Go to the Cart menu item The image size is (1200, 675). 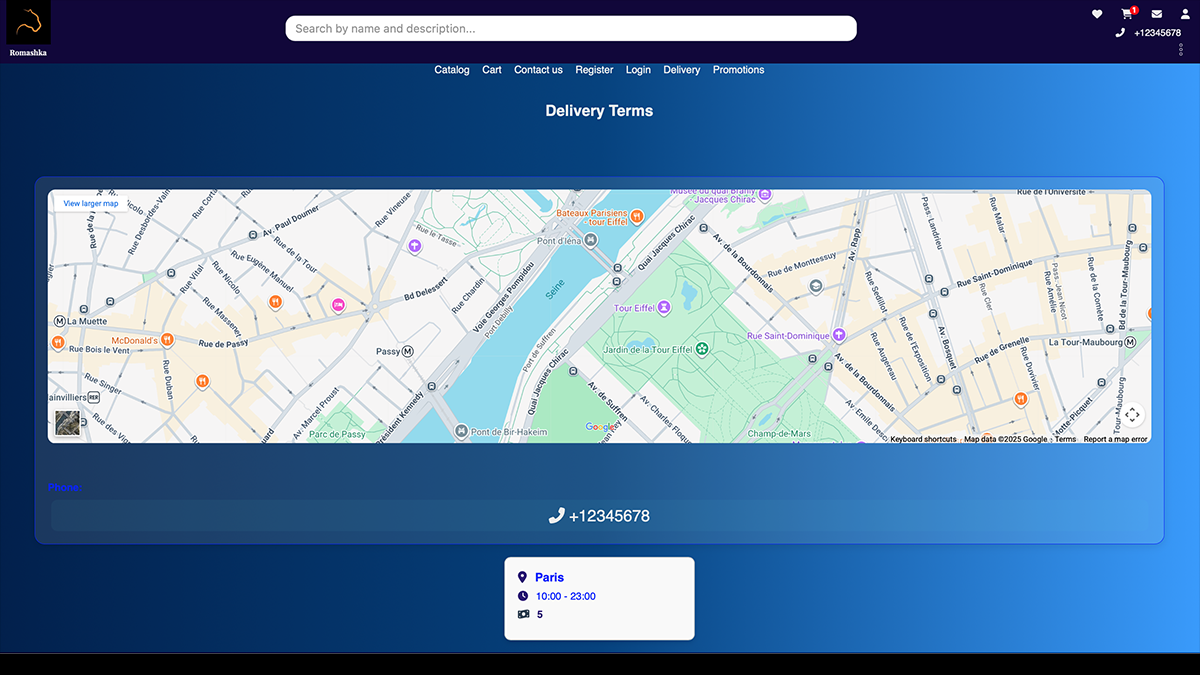click(x=492, y=70)
